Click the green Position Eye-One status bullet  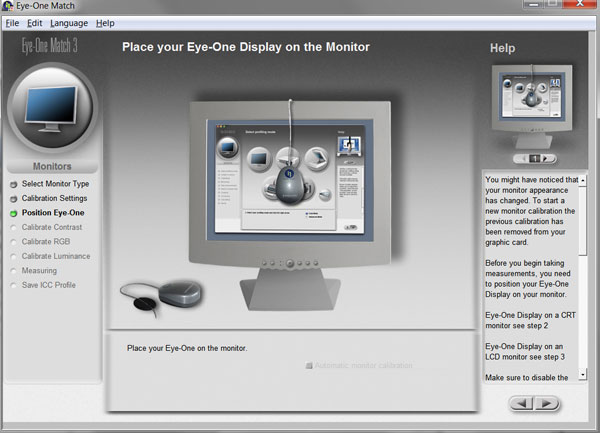[x=14, y=213]
